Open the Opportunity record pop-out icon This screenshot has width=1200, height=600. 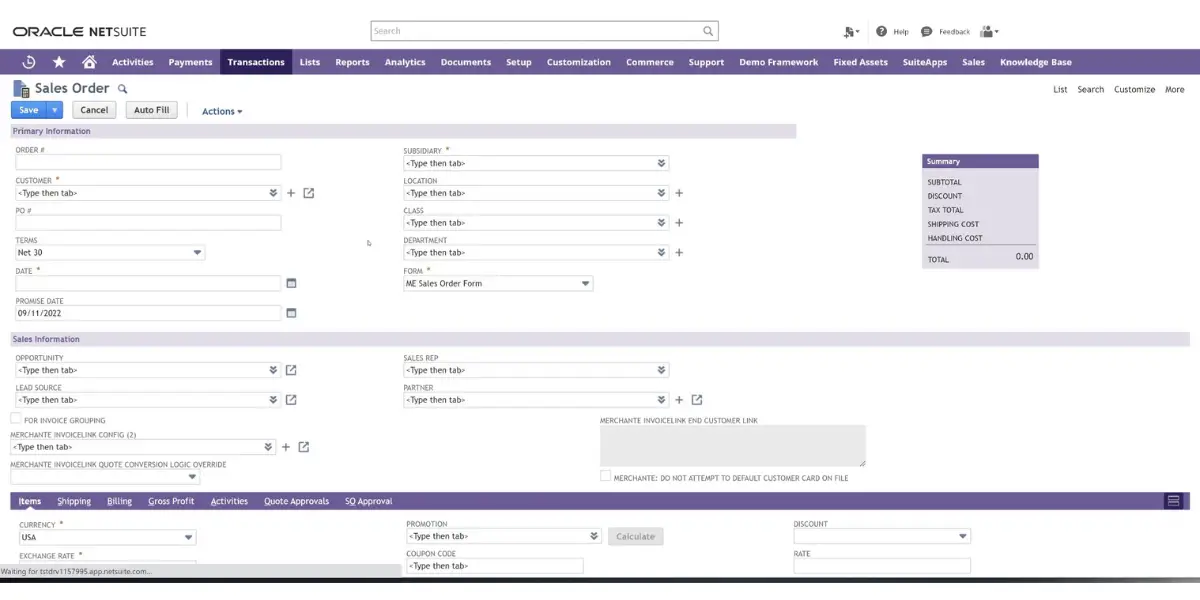[291, 370]
